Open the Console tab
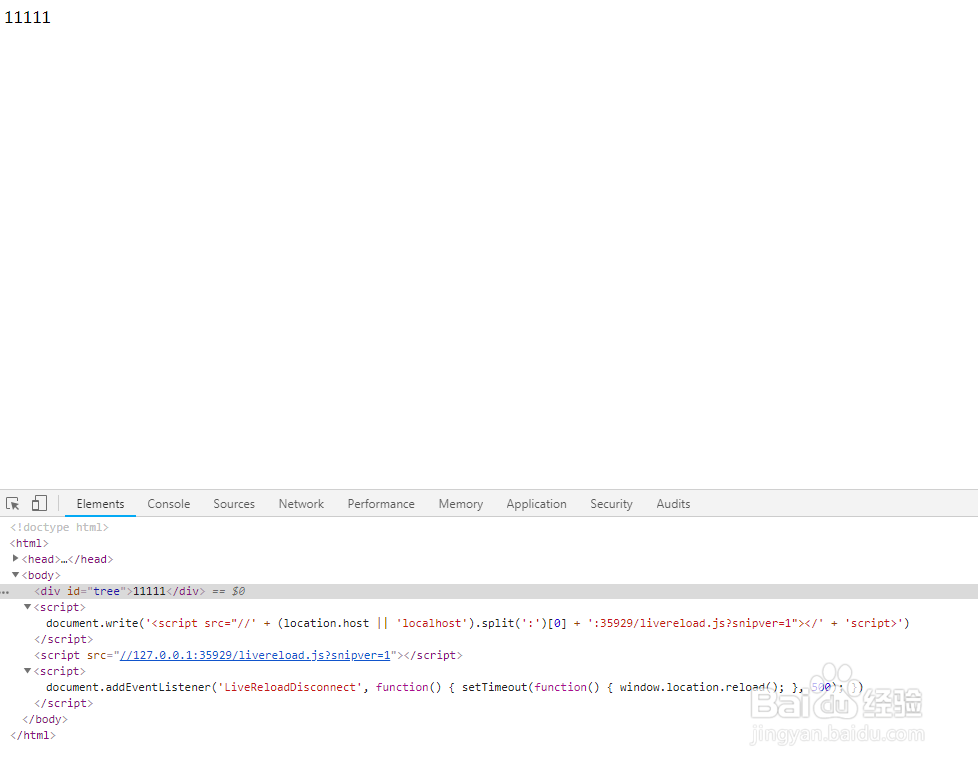 [x=168, y=504]
